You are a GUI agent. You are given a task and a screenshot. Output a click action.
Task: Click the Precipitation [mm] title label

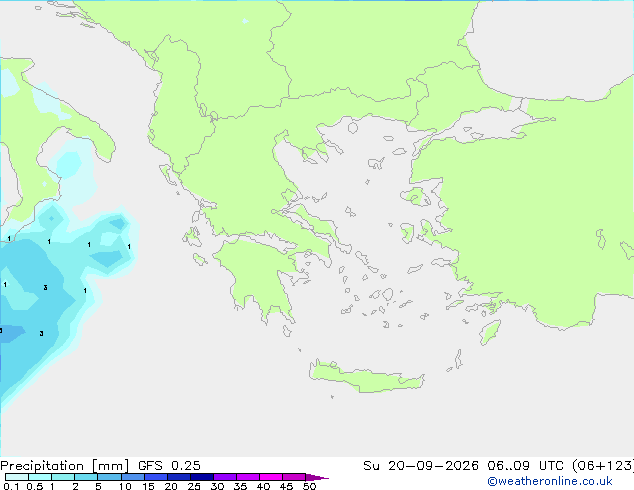coord(65,466)
